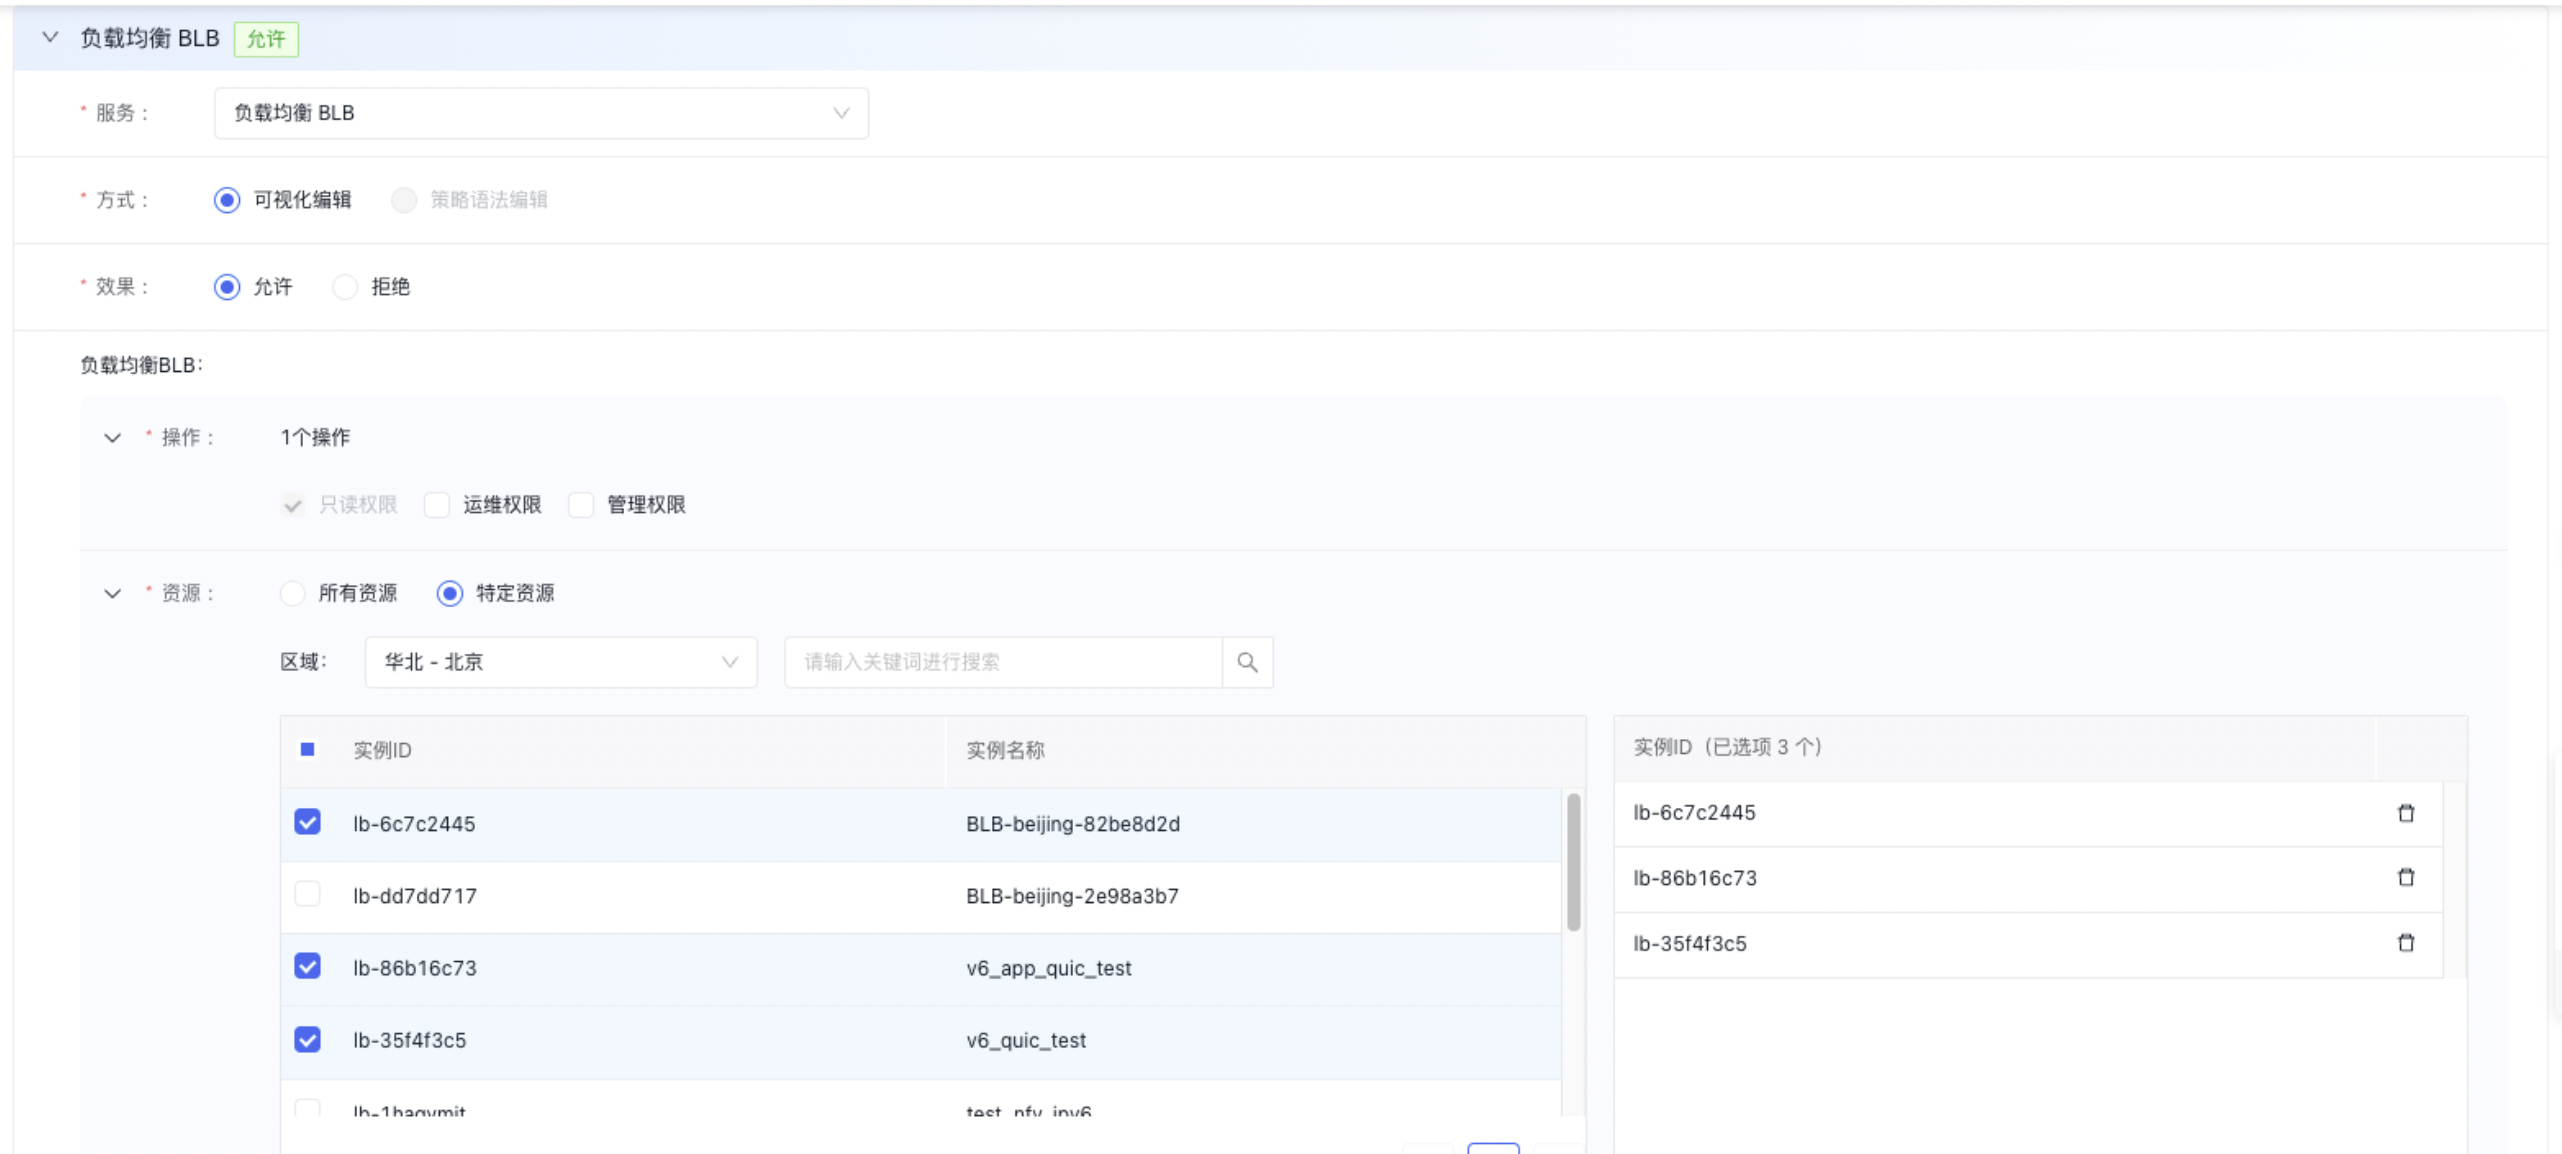Select 所有资源 radio option
2562x1154 pixels.
tap(292, 593)
